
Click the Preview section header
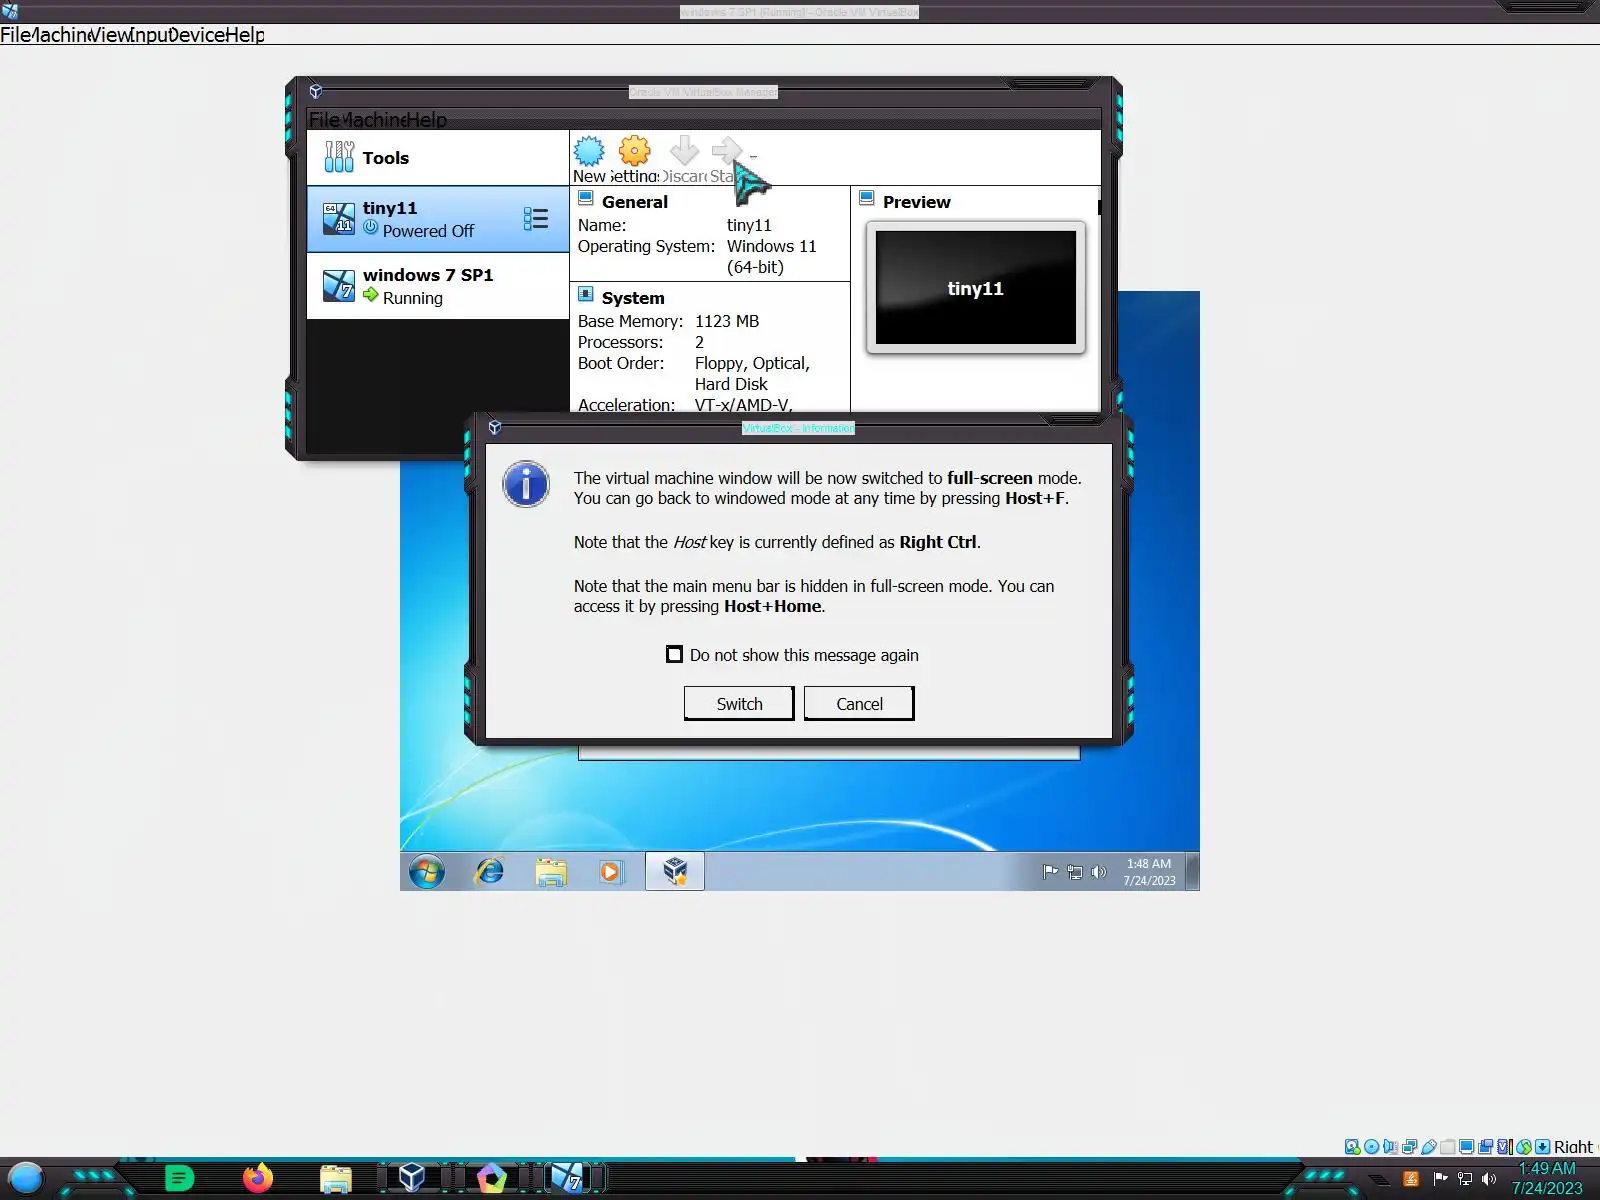click(x=916, y=201)
